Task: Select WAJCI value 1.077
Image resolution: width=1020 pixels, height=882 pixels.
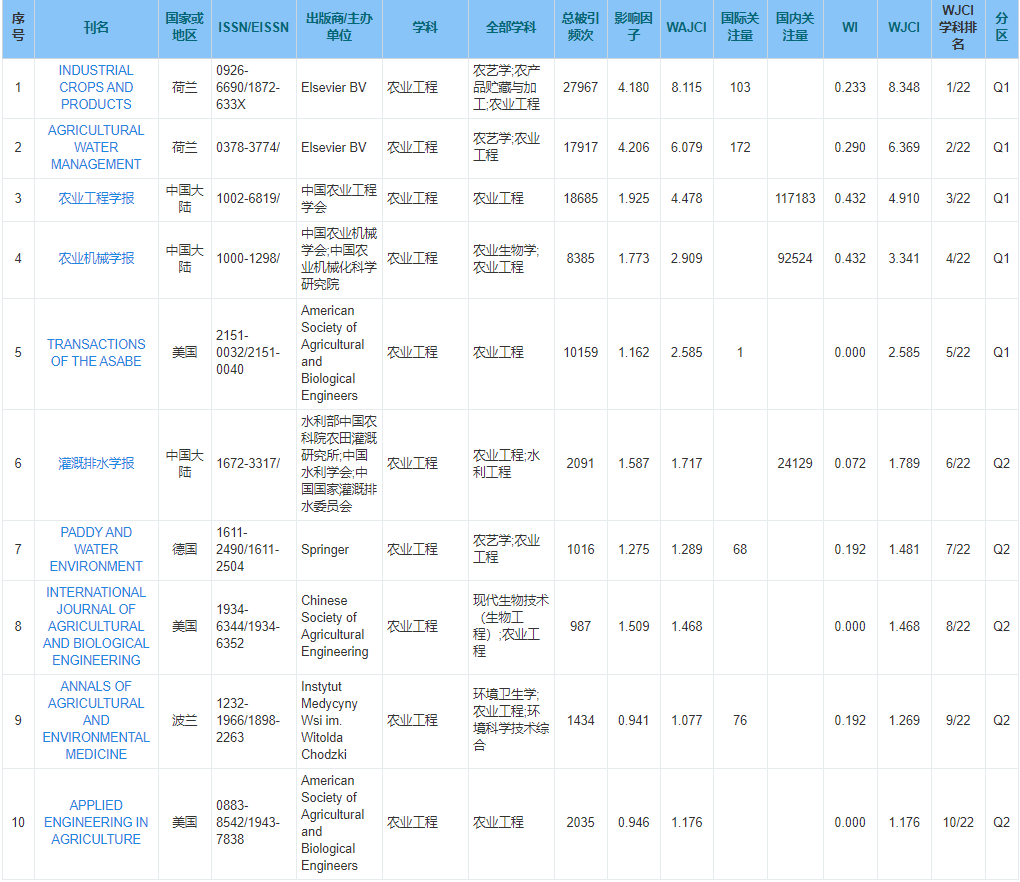Action: pos(687,720)
